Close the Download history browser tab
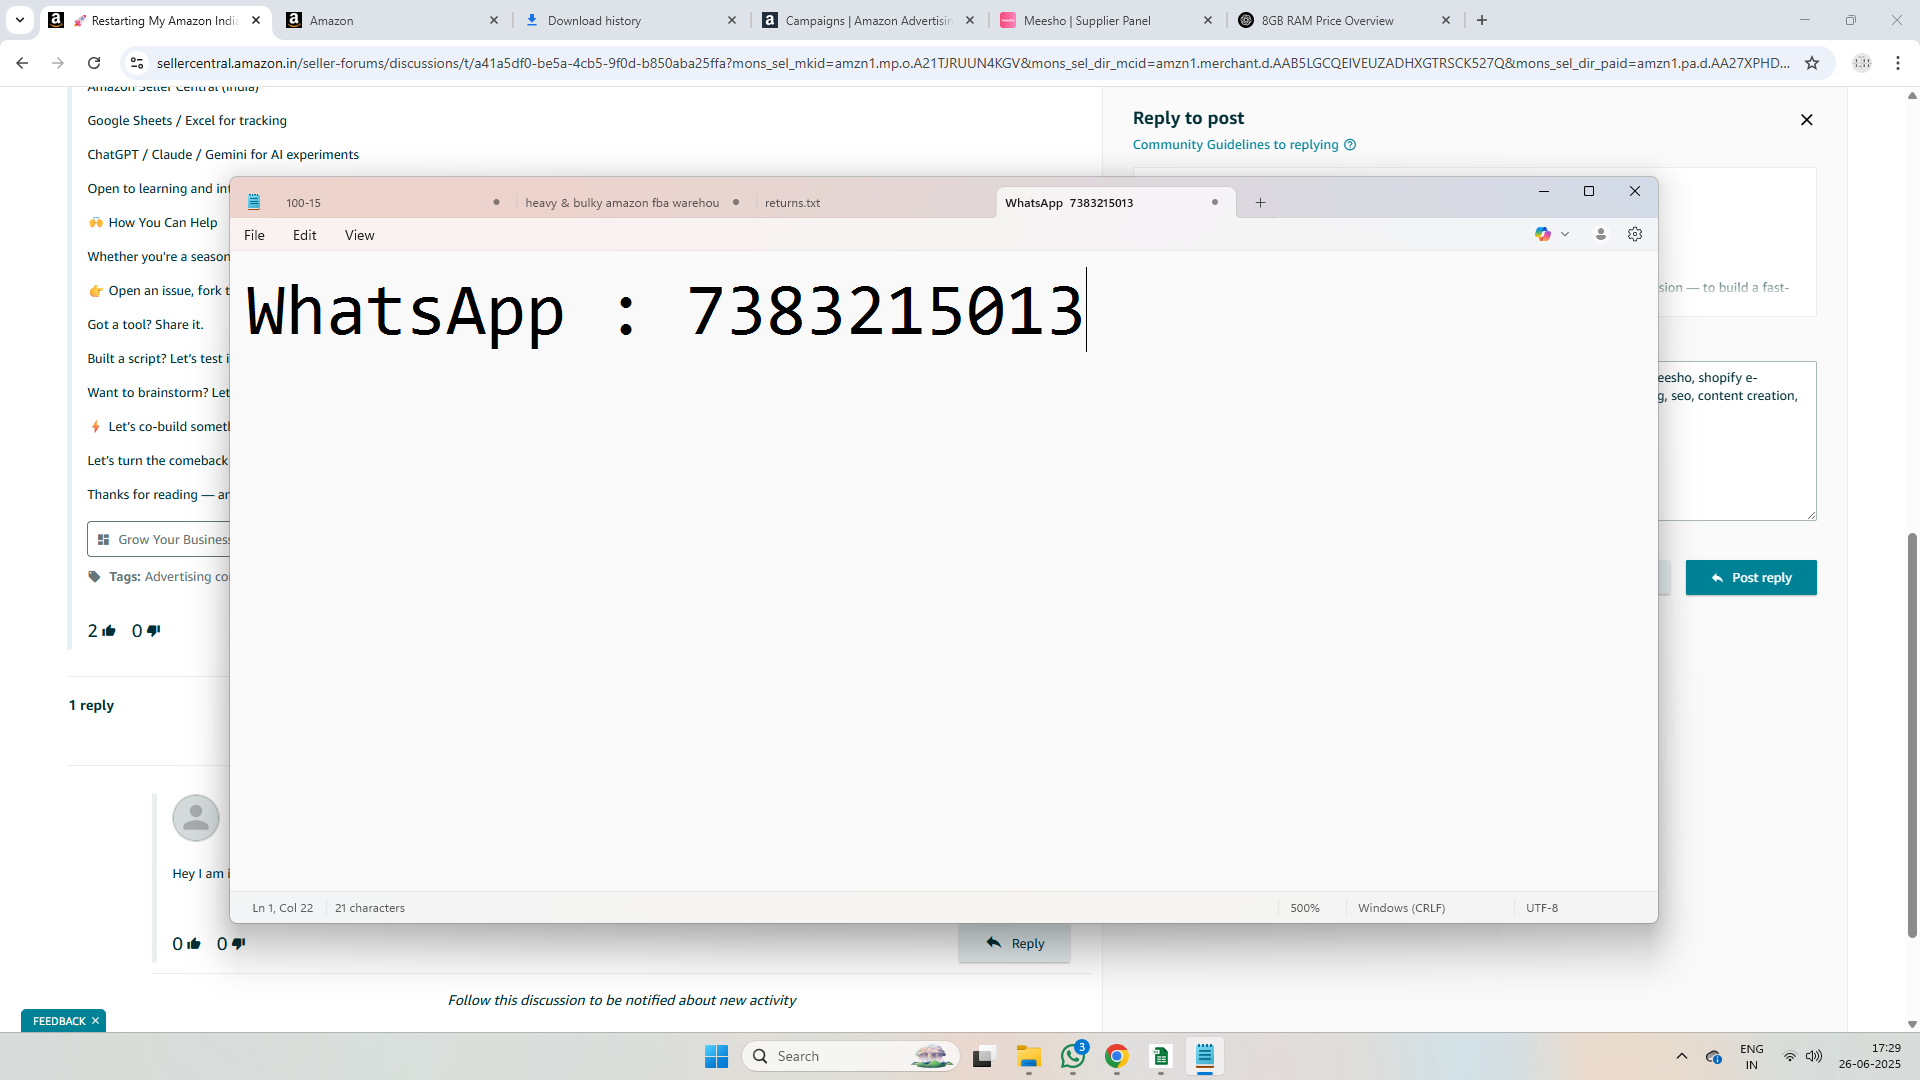 732,20
